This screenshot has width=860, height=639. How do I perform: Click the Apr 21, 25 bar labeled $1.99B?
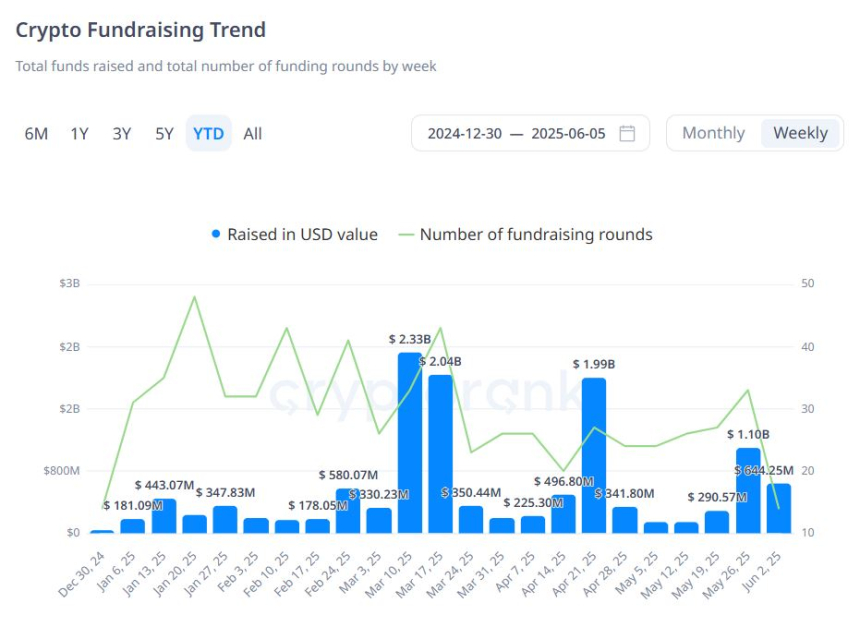594,456
